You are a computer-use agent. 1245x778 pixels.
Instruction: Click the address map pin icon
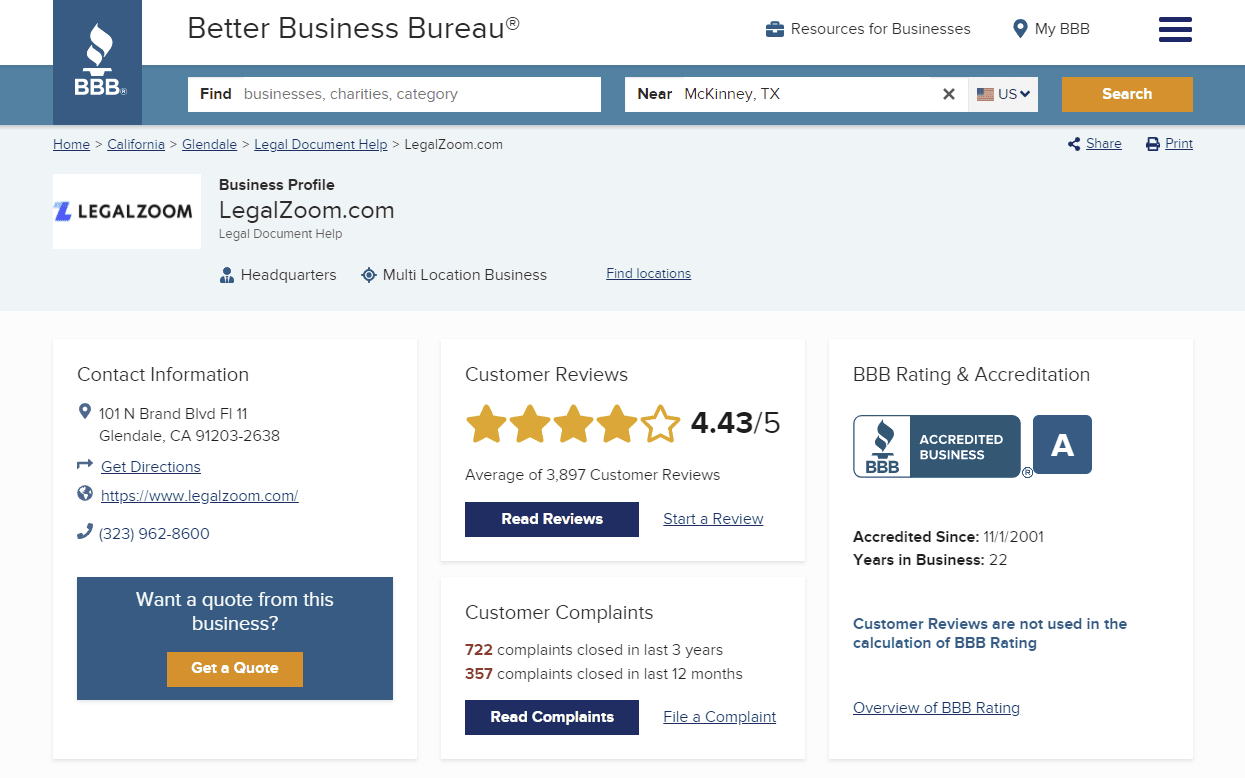[x=85, y=411]
